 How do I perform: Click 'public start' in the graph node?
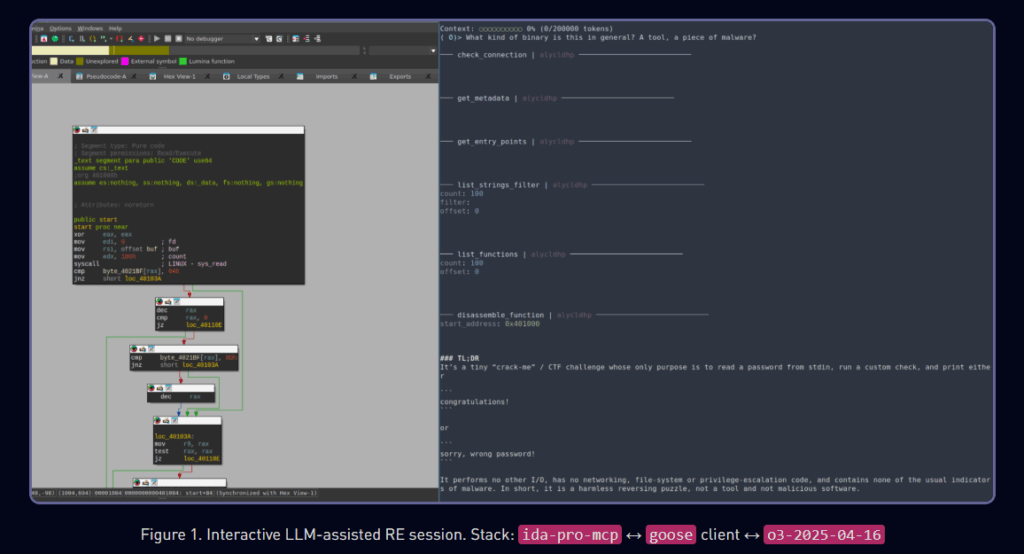pyautogui.click(x=95, y=220)
